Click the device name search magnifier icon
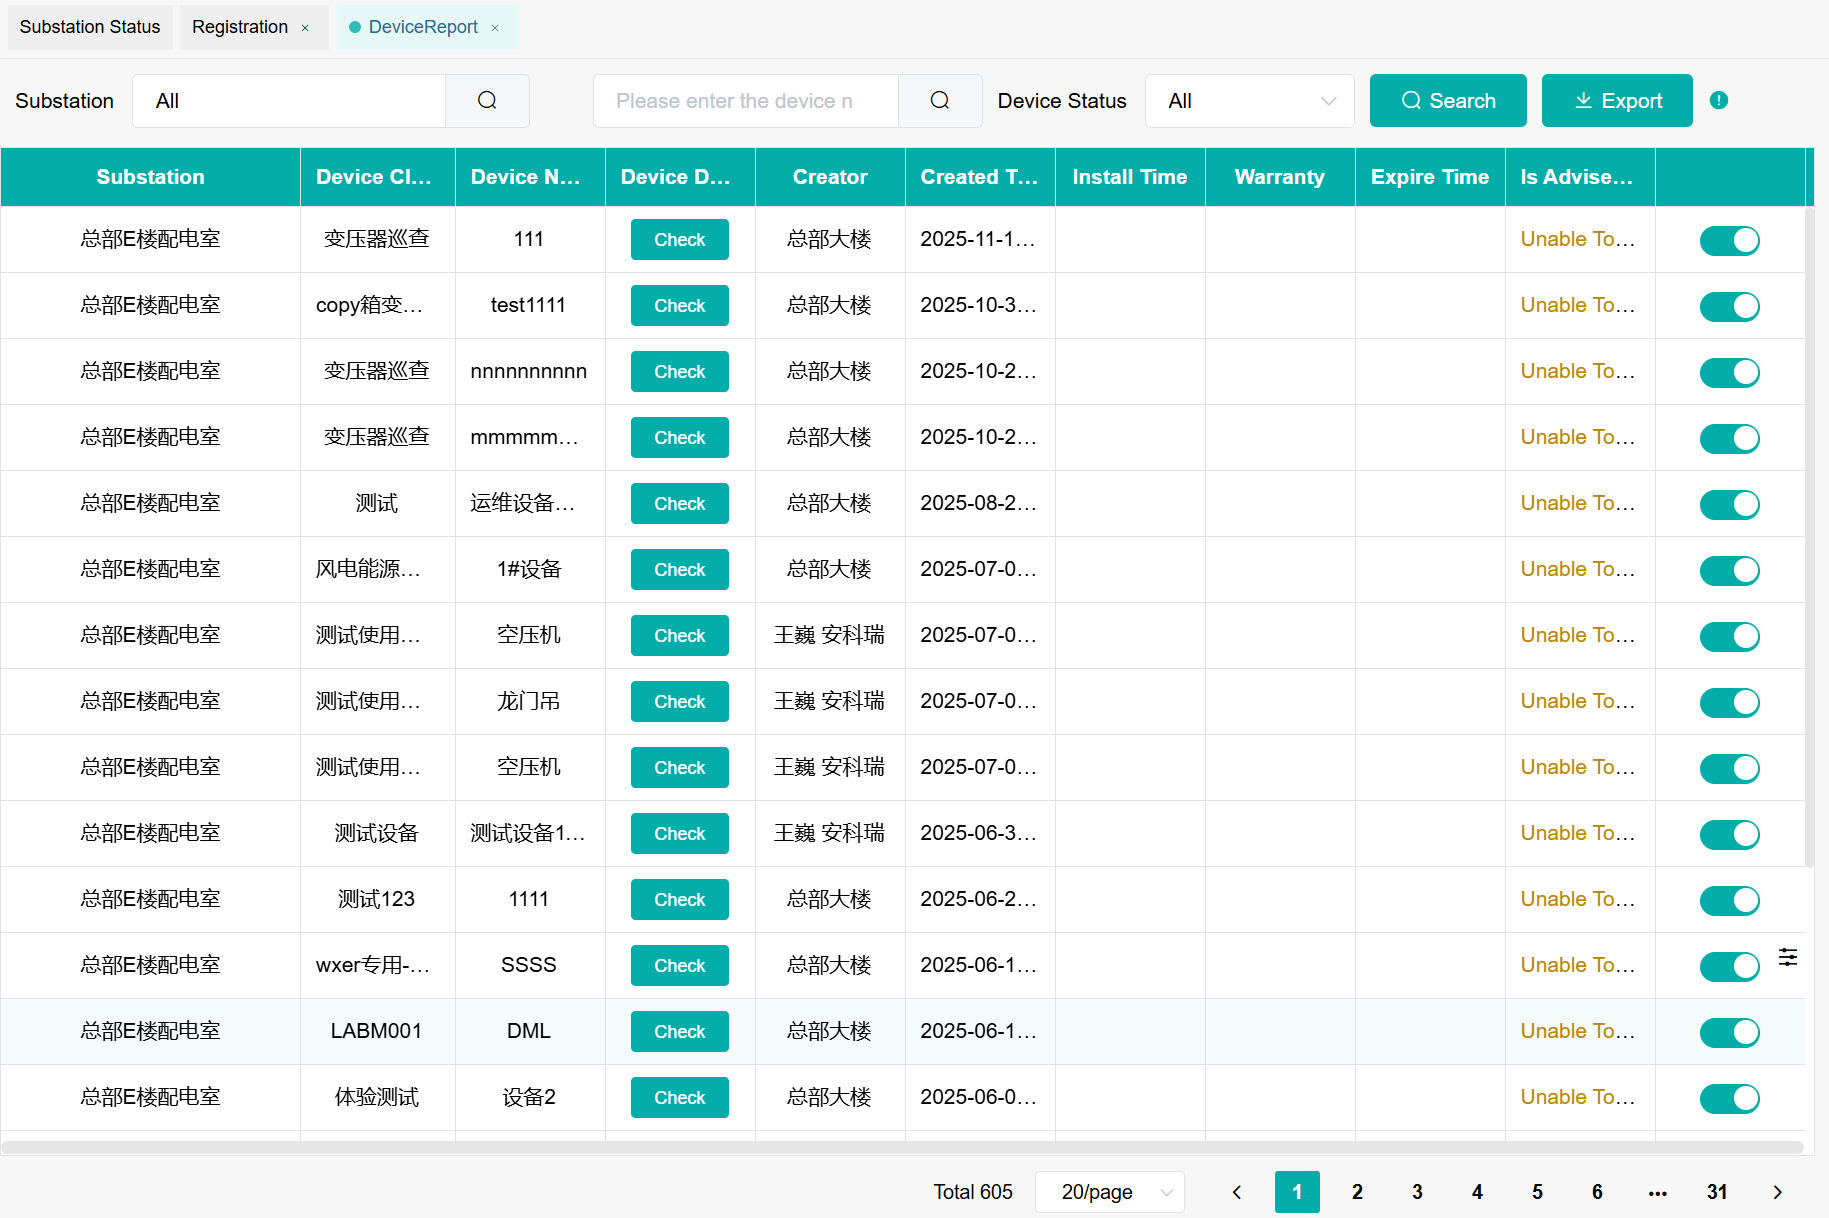This screenshot has width=1829, height=1218. click(x=939, y=101)
